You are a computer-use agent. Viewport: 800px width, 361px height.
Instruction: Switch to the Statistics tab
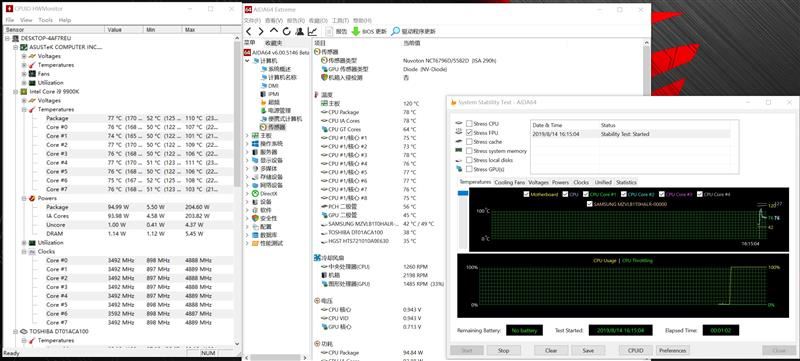tap(626, 183)
